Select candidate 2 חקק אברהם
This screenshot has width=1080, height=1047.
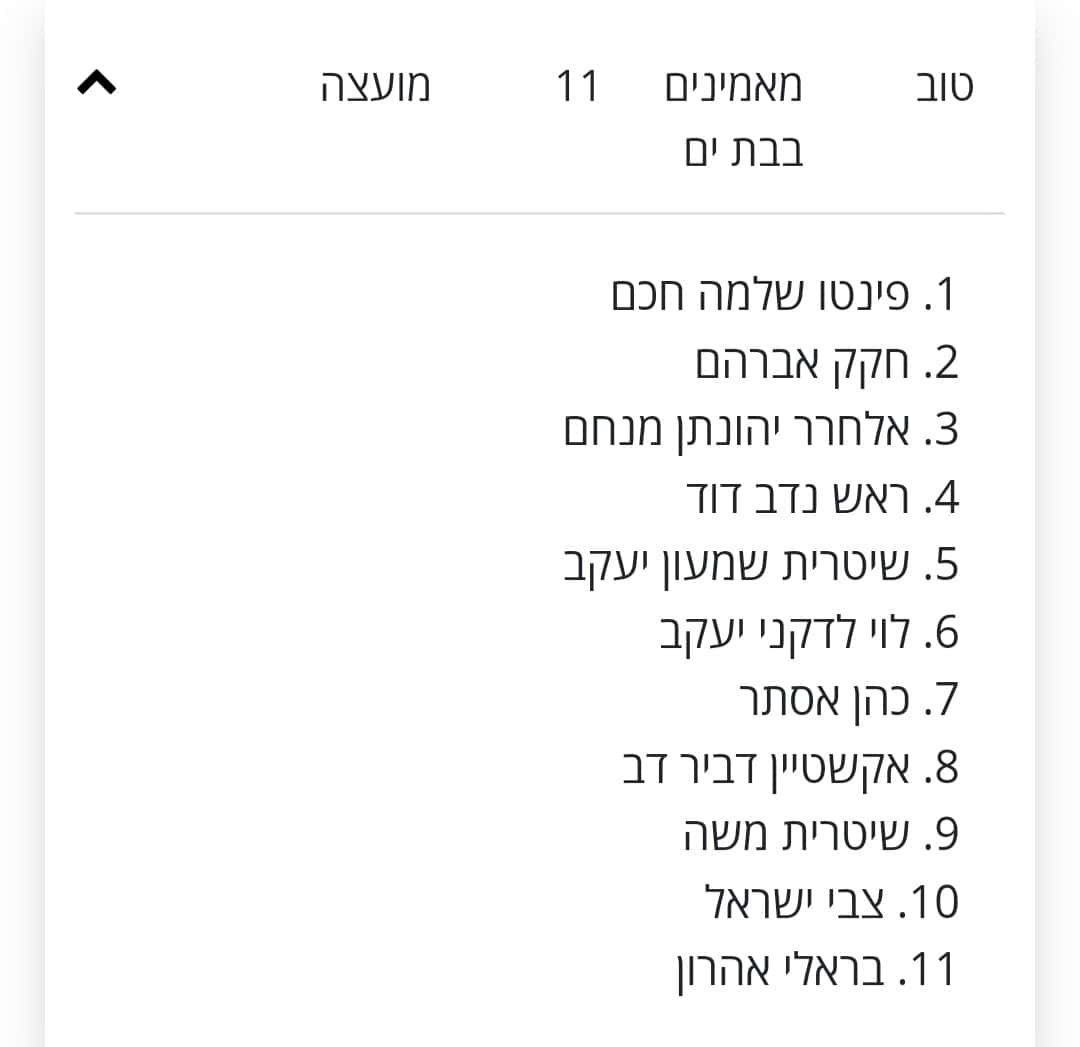[x=826, y=363]
